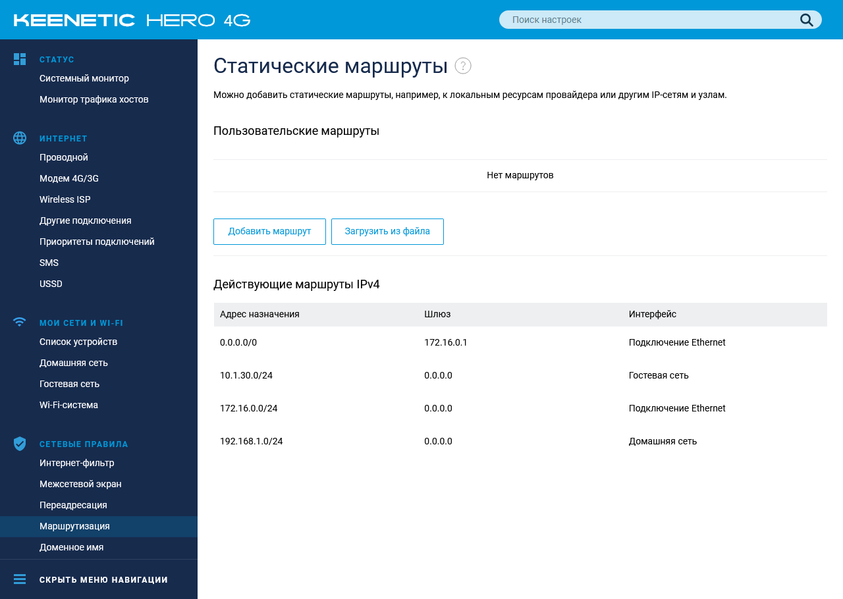Open Доменное имя page
This screenshot has height=599, width=843.
click(x=71, y=547)
